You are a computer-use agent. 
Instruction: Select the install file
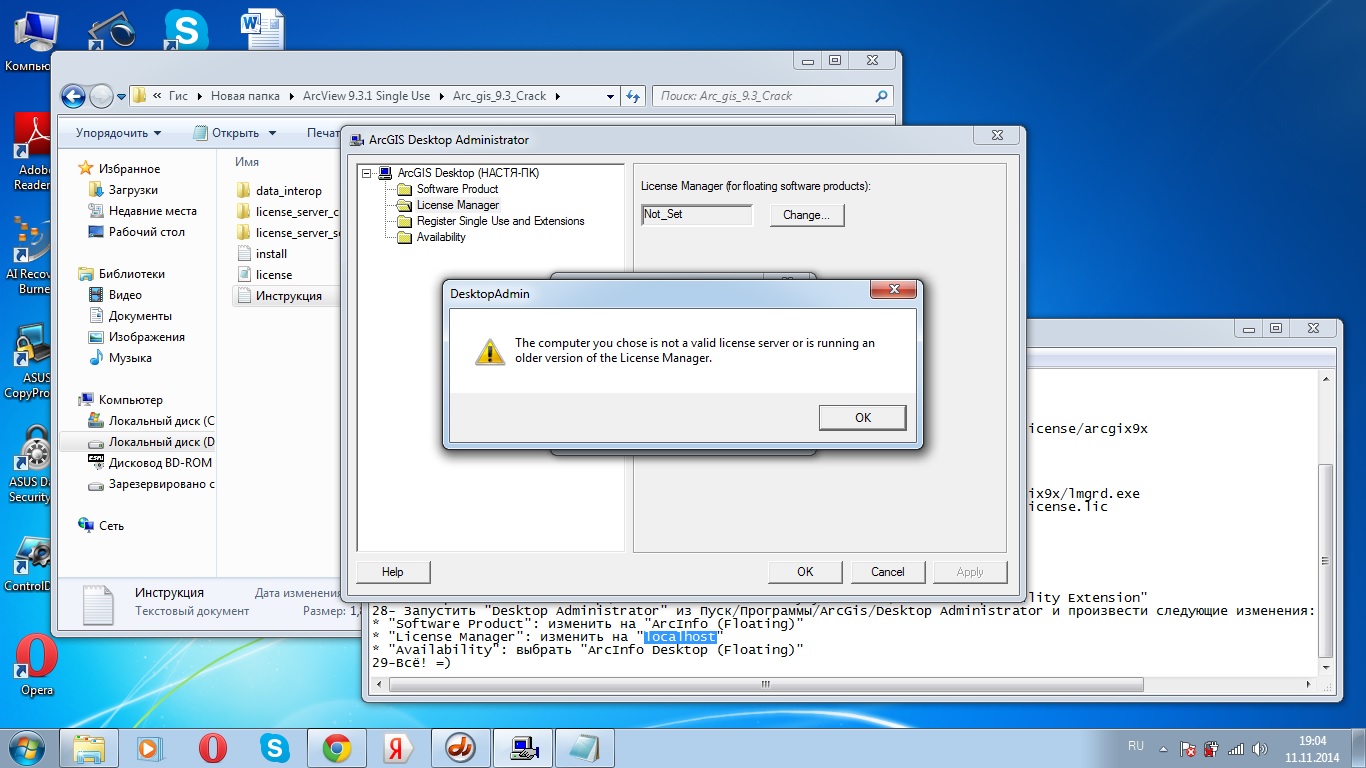271,254
